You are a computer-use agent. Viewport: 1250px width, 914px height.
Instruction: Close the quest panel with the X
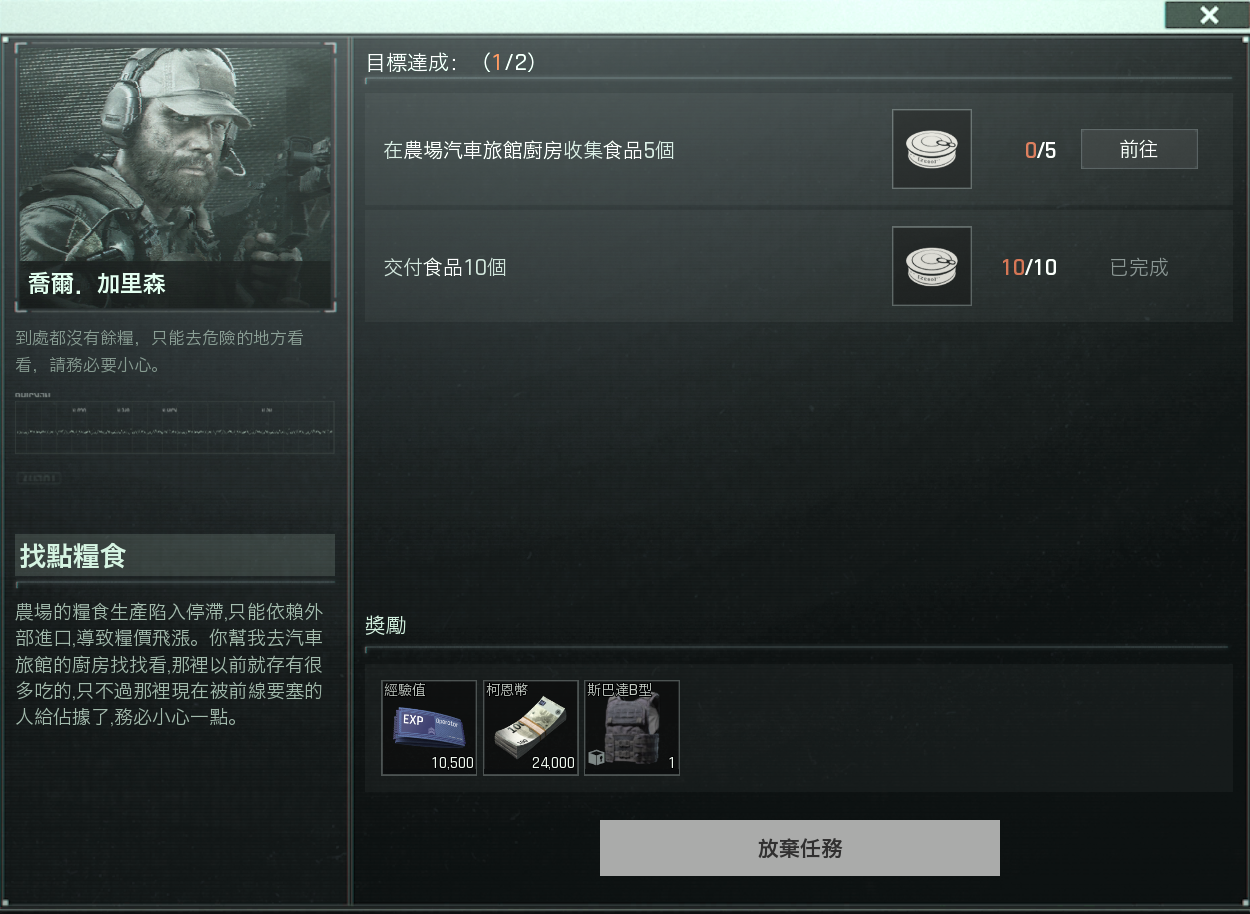coord(1209,15)
